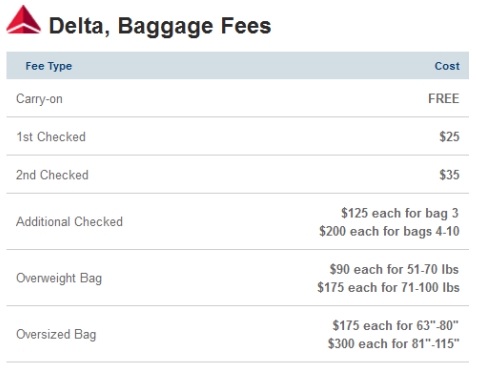Click the $25 first checked cost
The image size is (478, 372).
[449, 137]
